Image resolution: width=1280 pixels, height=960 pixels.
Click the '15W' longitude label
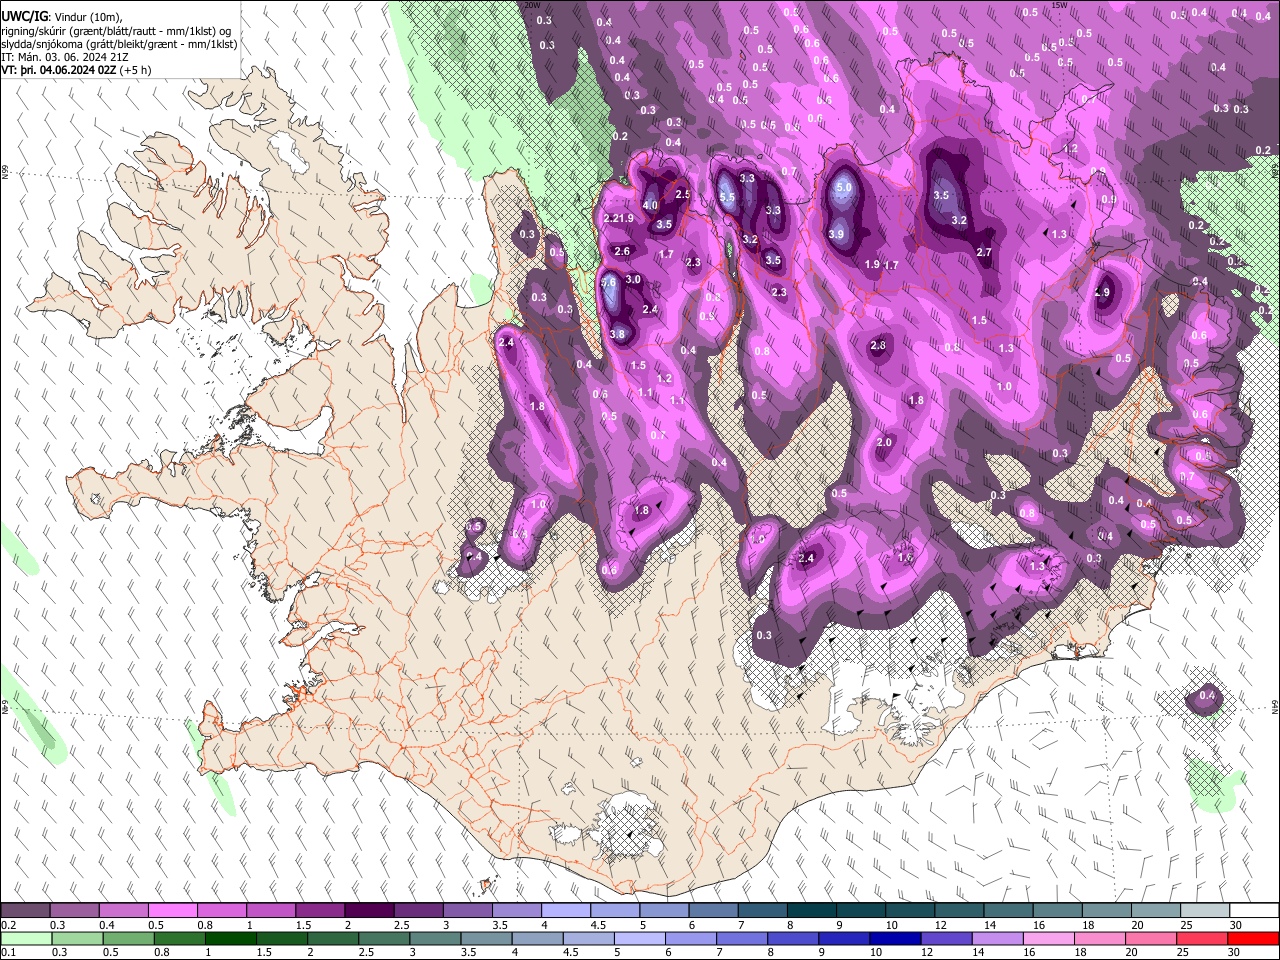click(x=1059, y=5)
